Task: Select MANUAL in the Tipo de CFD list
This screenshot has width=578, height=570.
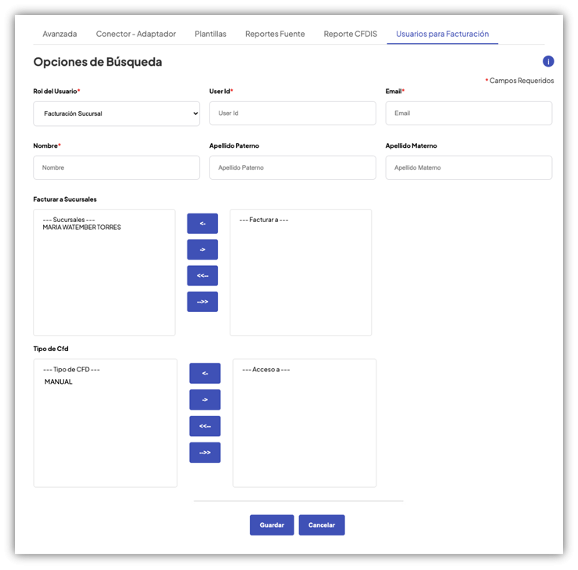Action: pyautogui.click(x=58, y=382)
